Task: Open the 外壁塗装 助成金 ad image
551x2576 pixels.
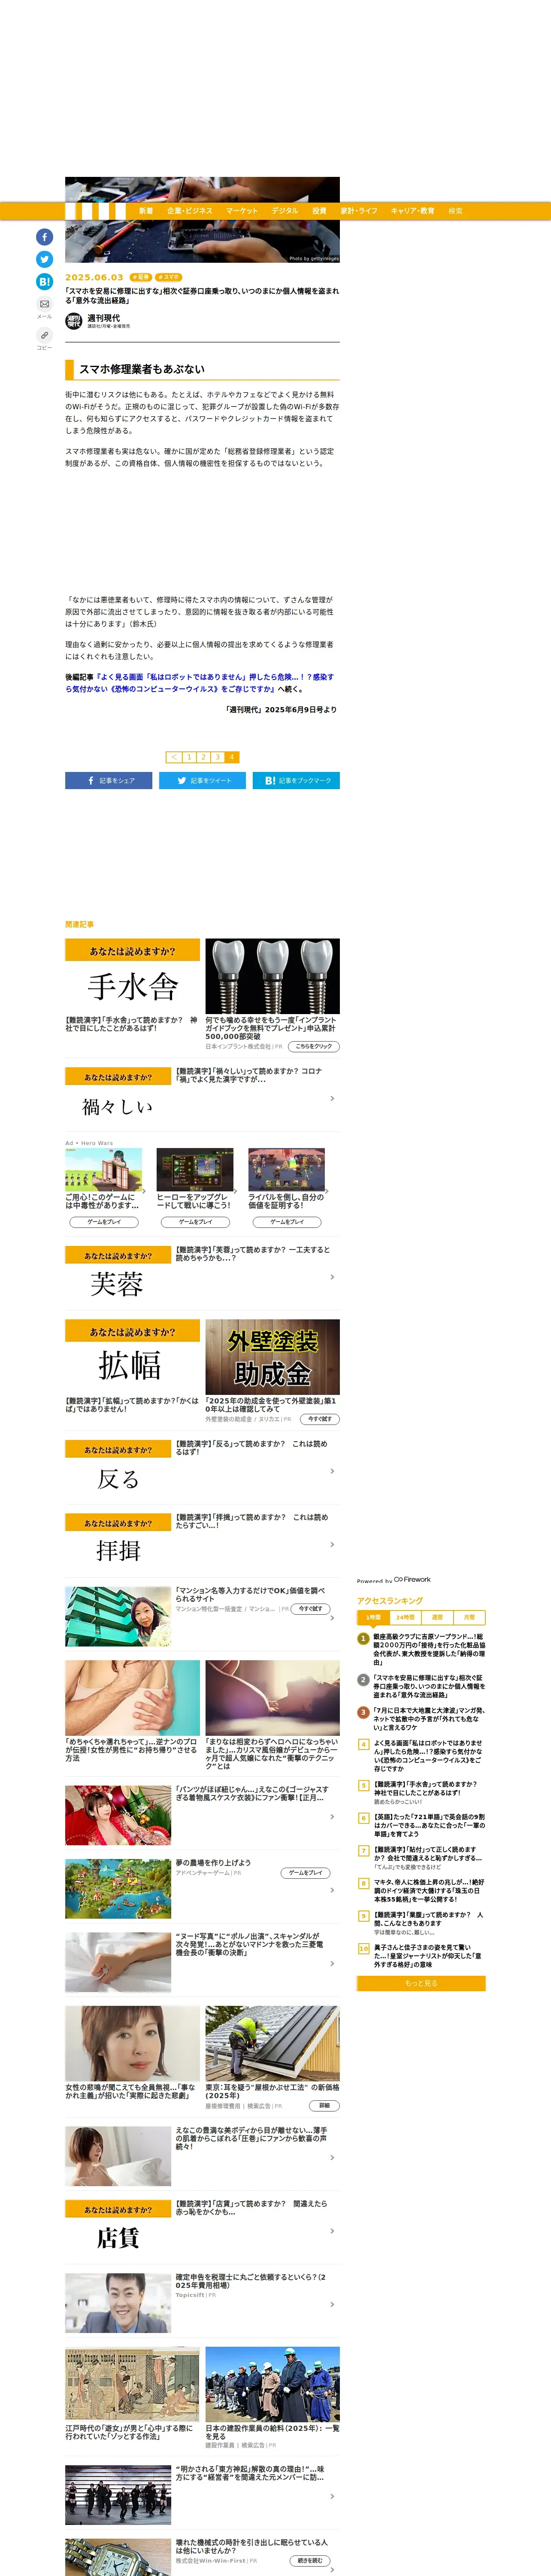Action: 273,1357
